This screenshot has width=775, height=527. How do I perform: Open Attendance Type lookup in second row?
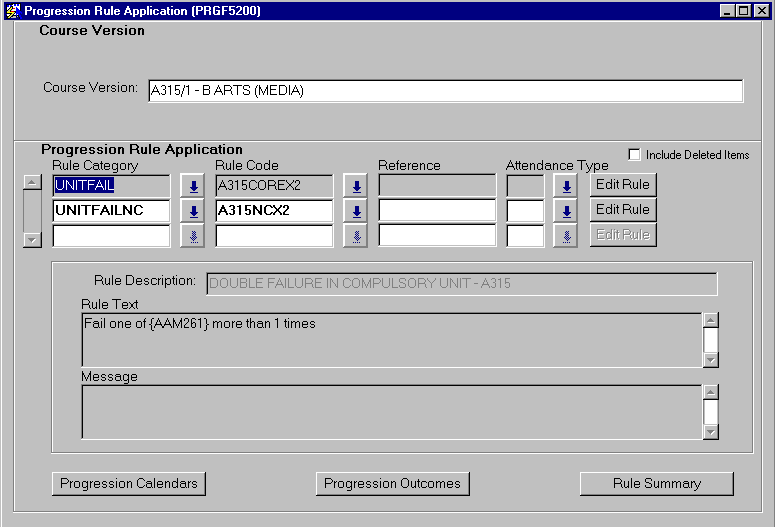(566, 211)
